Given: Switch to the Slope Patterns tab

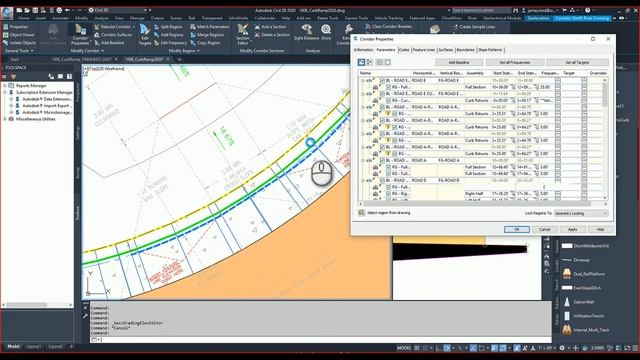Looking at the screenshot, I should pyautogui.click(x=490, y=50).
